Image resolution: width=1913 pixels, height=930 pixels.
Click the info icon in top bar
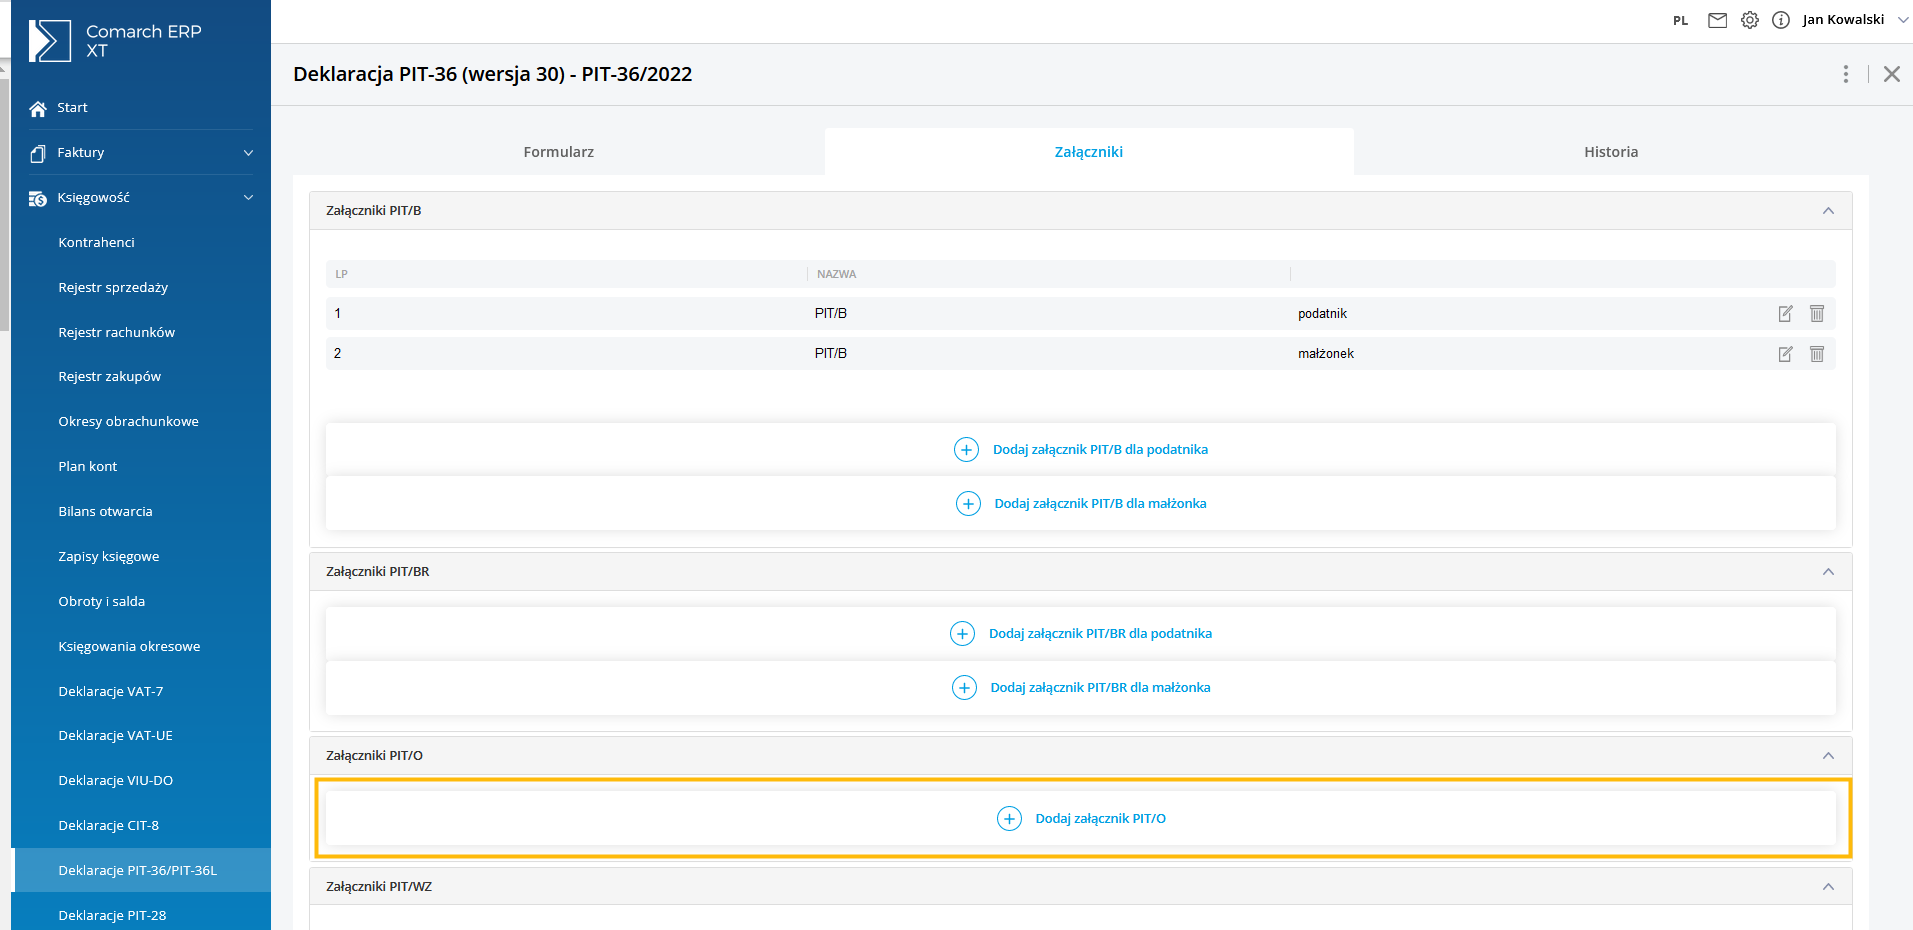pyautogui.click(x=1781, y=20)
